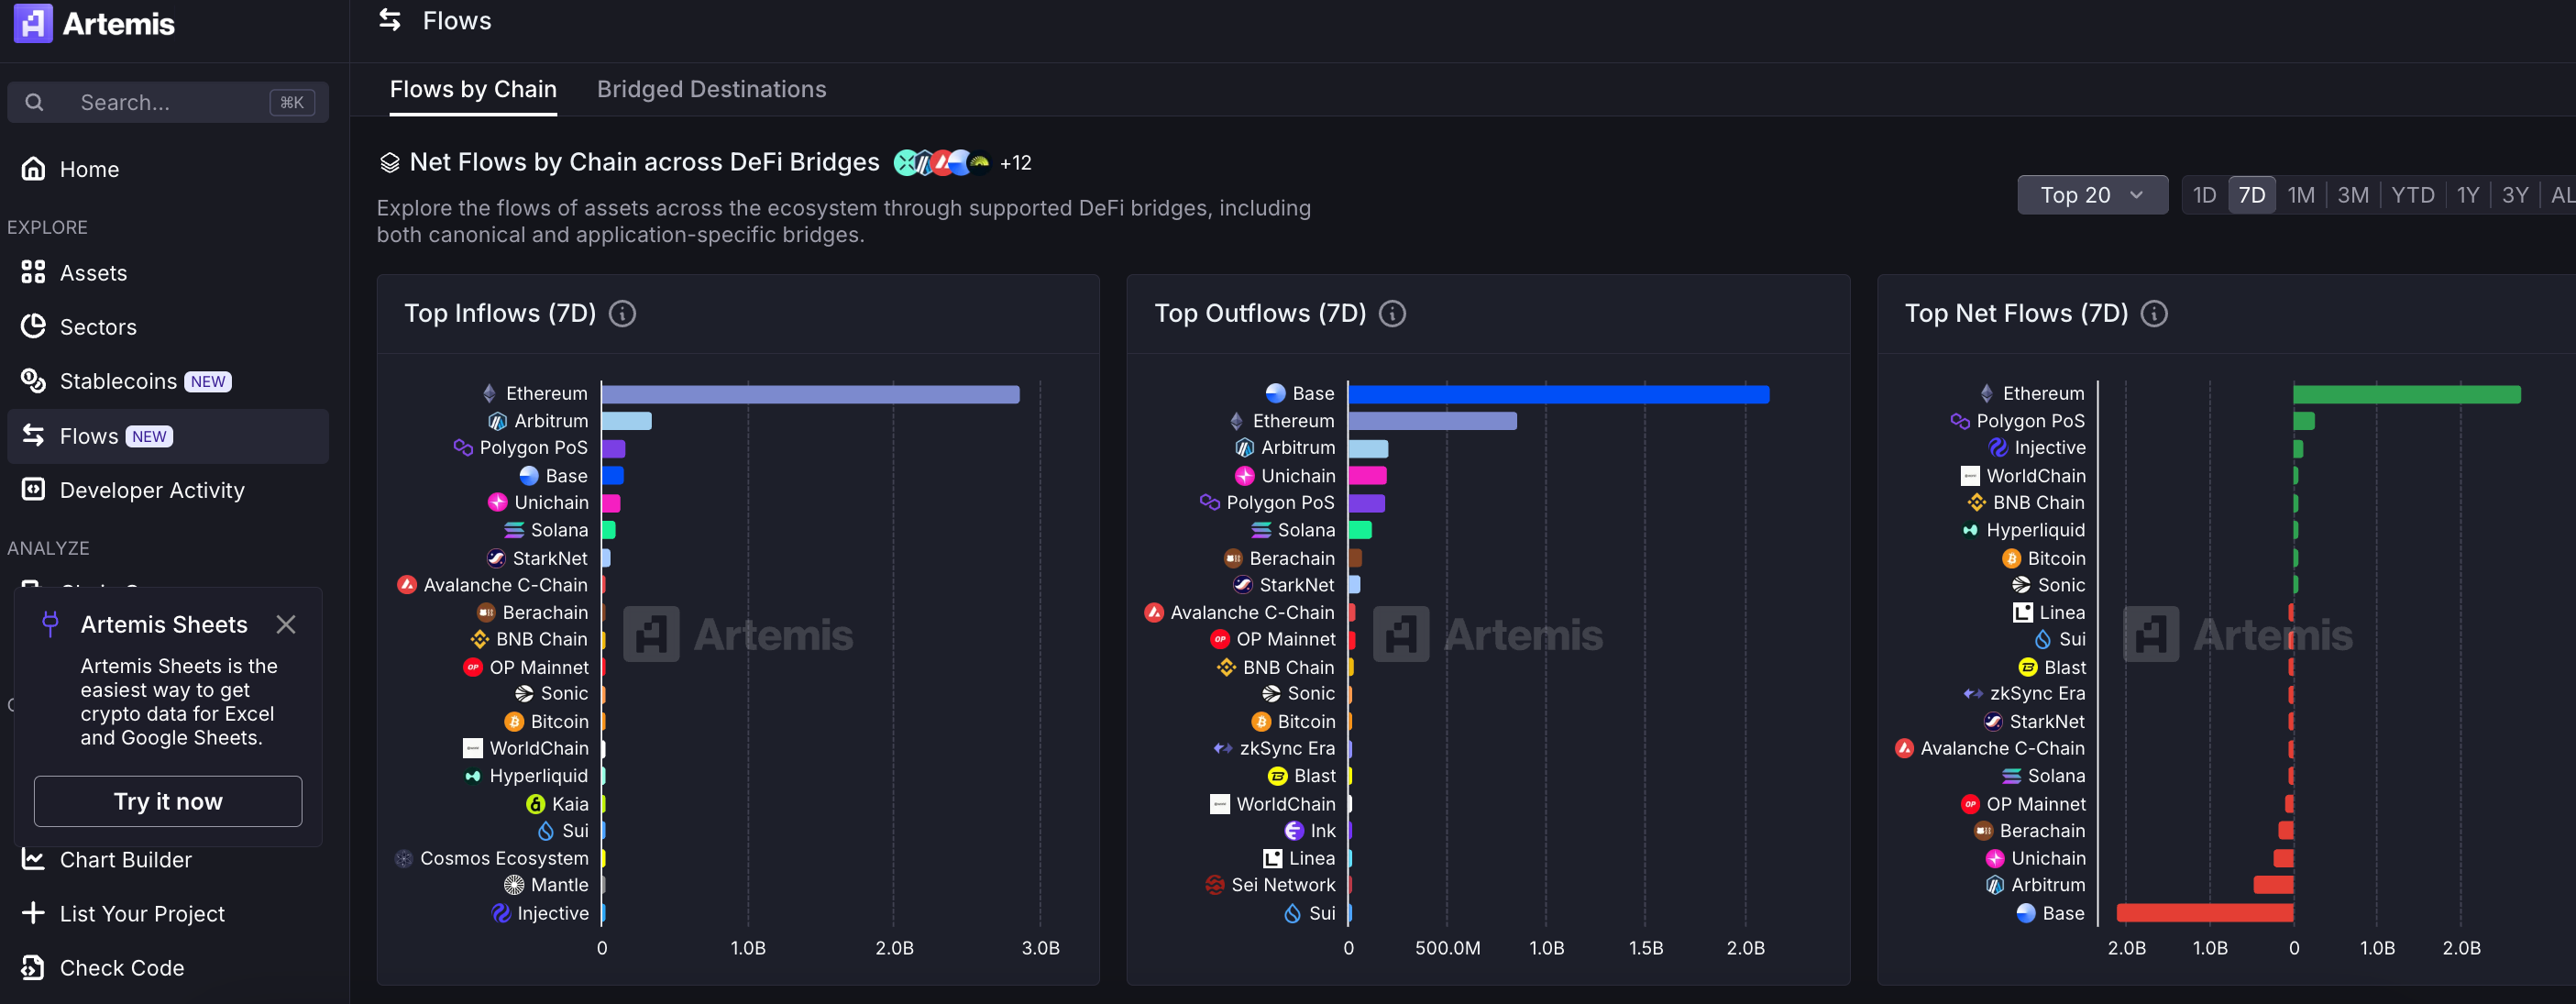2576x1004 pixels.
Task: Click the +12 bridges indicator
Action: point(1015,163)
